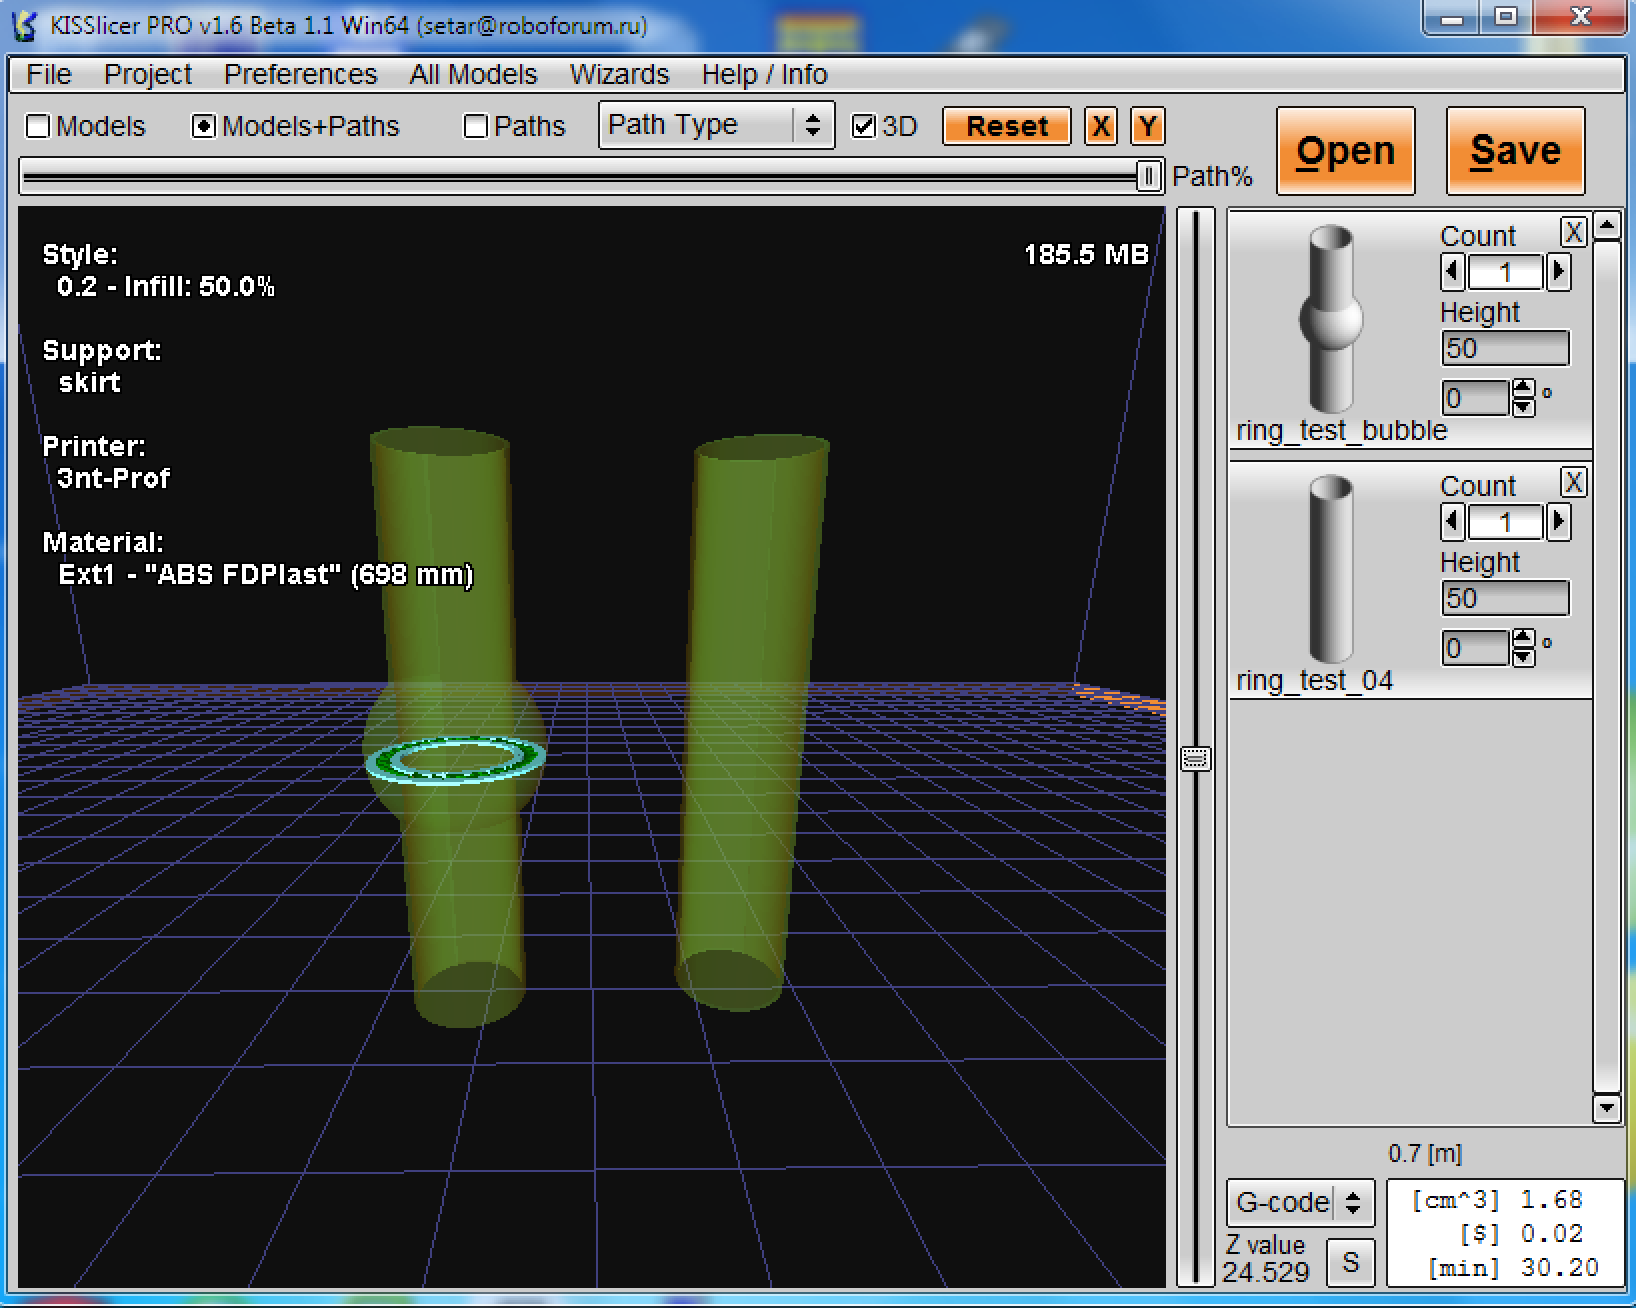Click the Height field of ring_test_04
1636x1308 pixels.
coord(1504,598)
